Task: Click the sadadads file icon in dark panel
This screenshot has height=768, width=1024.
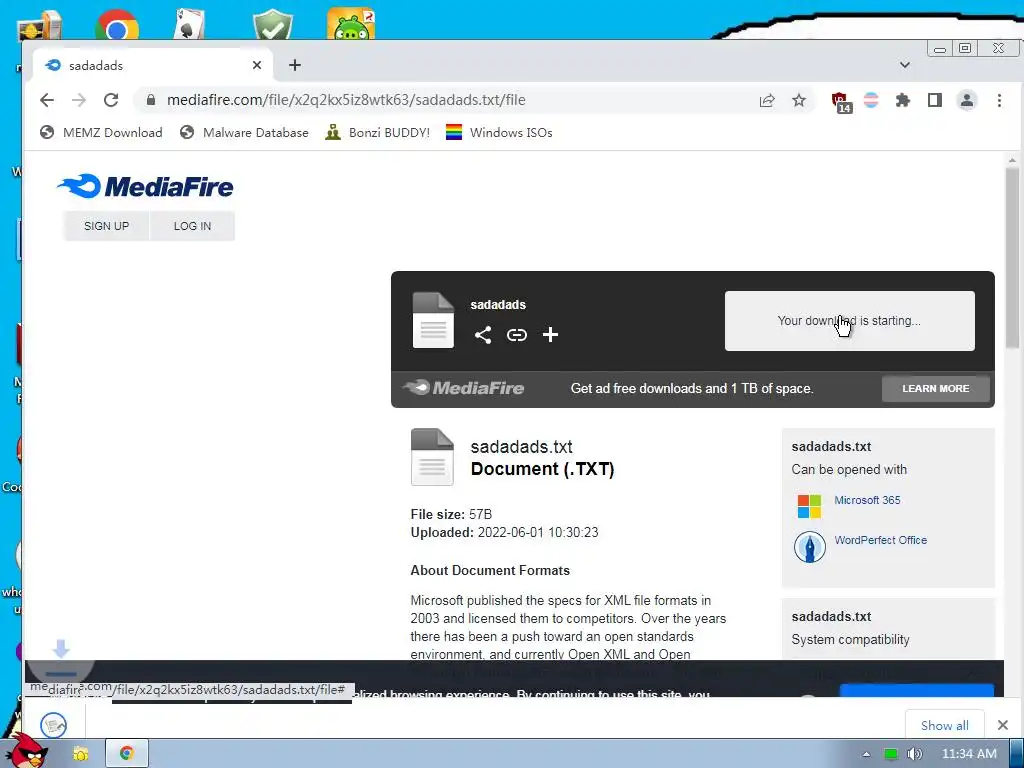Action: 433,320
